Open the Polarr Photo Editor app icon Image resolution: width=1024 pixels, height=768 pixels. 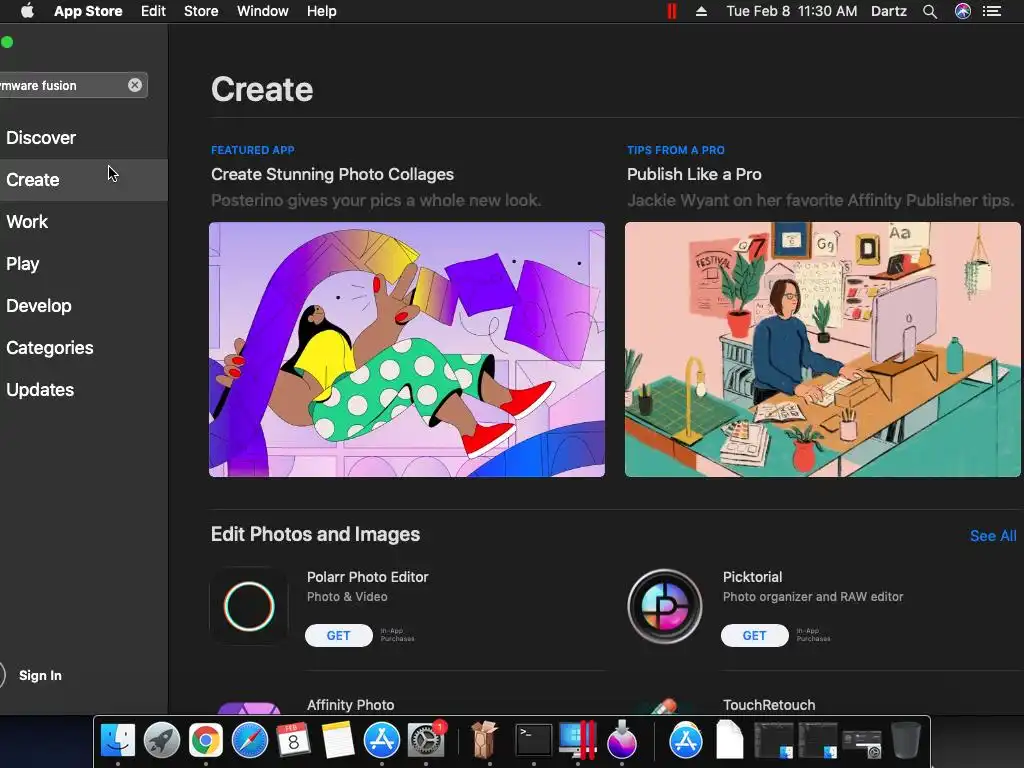coord(249,607)
